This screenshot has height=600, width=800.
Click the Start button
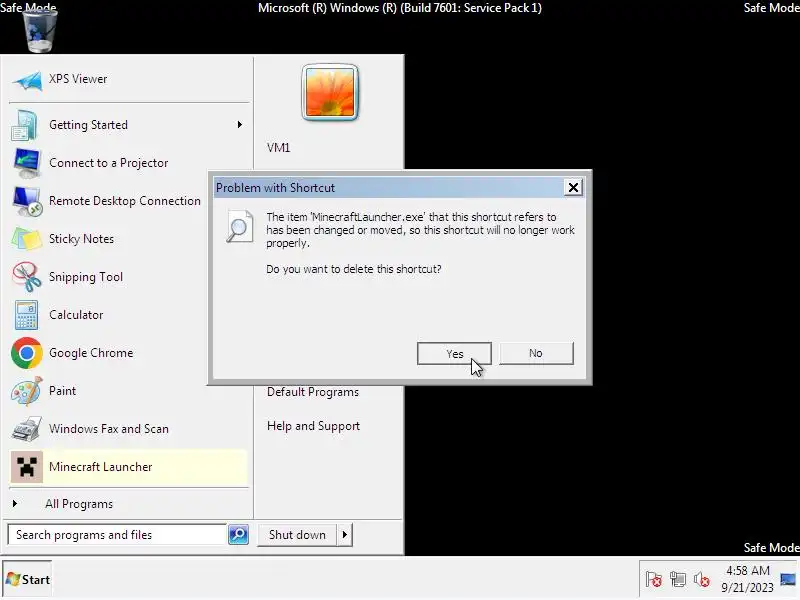click(28, 580)
